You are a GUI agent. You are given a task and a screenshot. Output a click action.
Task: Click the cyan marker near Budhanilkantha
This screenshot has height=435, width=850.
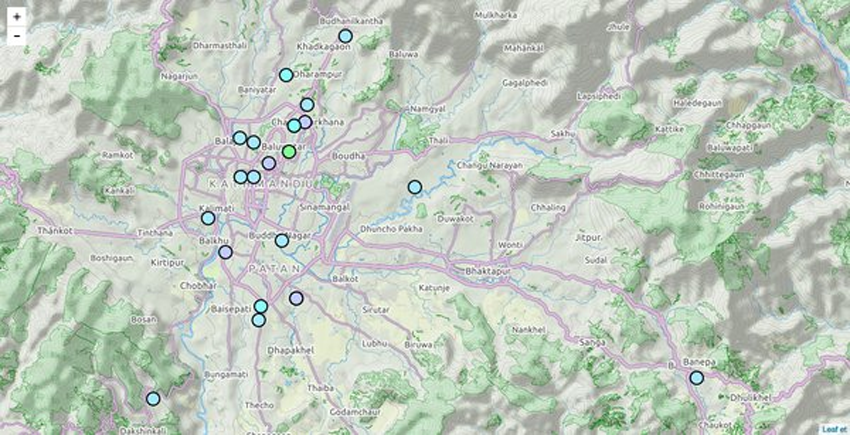click(x=345, y=36)
